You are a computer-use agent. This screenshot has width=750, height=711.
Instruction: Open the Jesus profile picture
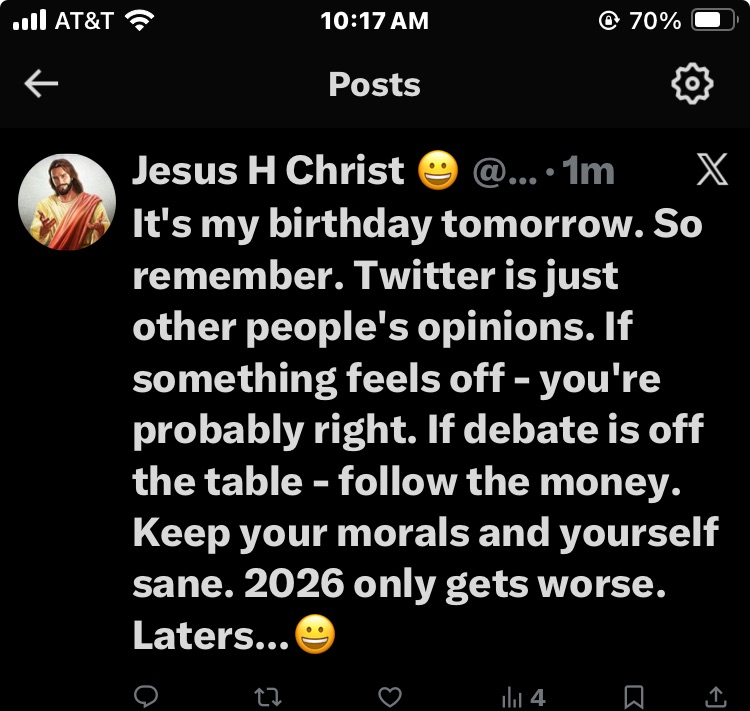coord(67,201)
